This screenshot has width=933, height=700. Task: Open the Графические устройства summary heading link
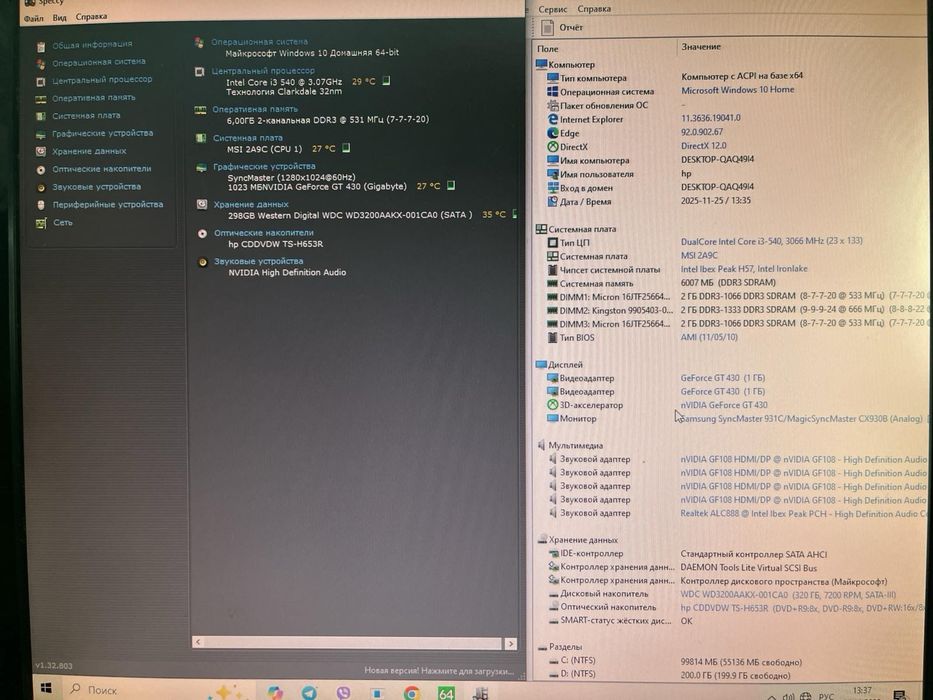pos(264,166)
